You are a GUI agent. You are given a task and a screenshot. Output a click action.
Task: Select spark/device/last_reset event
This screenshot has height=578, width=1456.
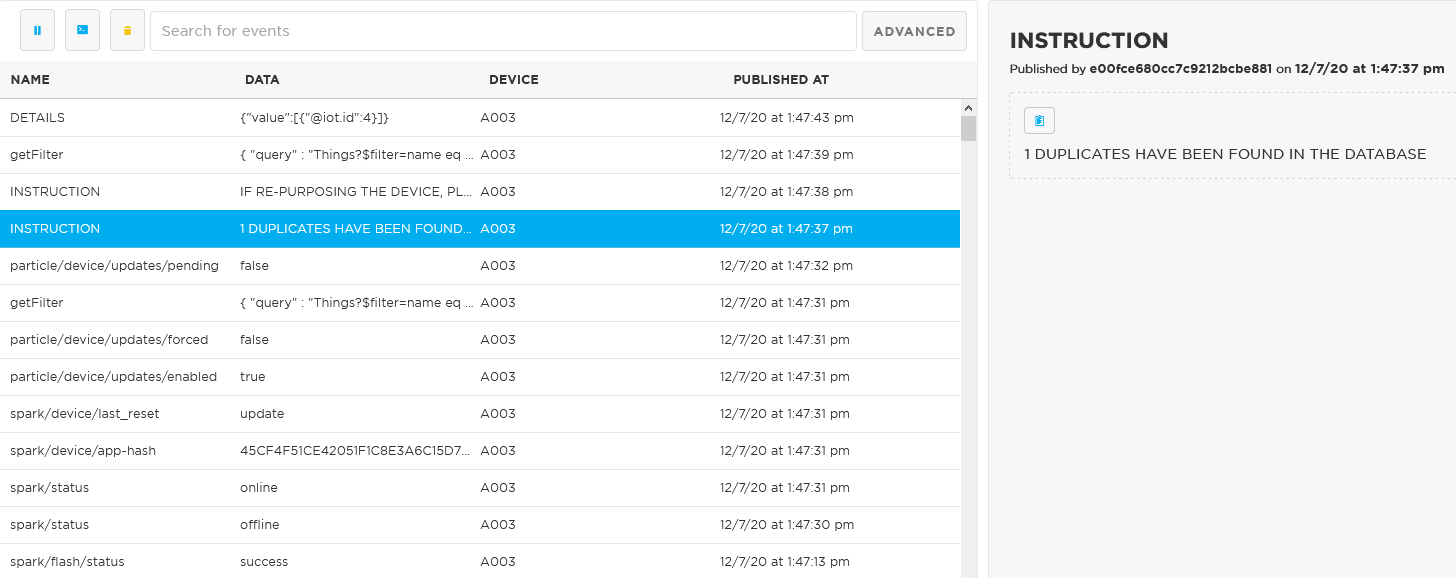coord(480,414)
